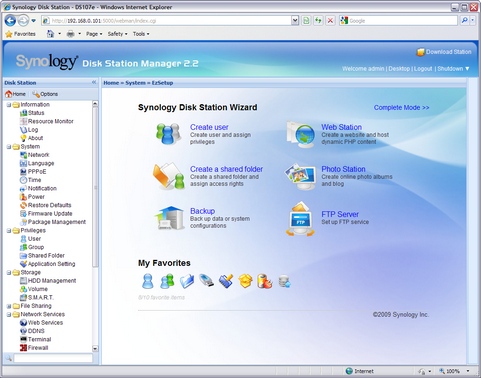Open the Photo Station icon
481x378 pixels.
(300, 176)
